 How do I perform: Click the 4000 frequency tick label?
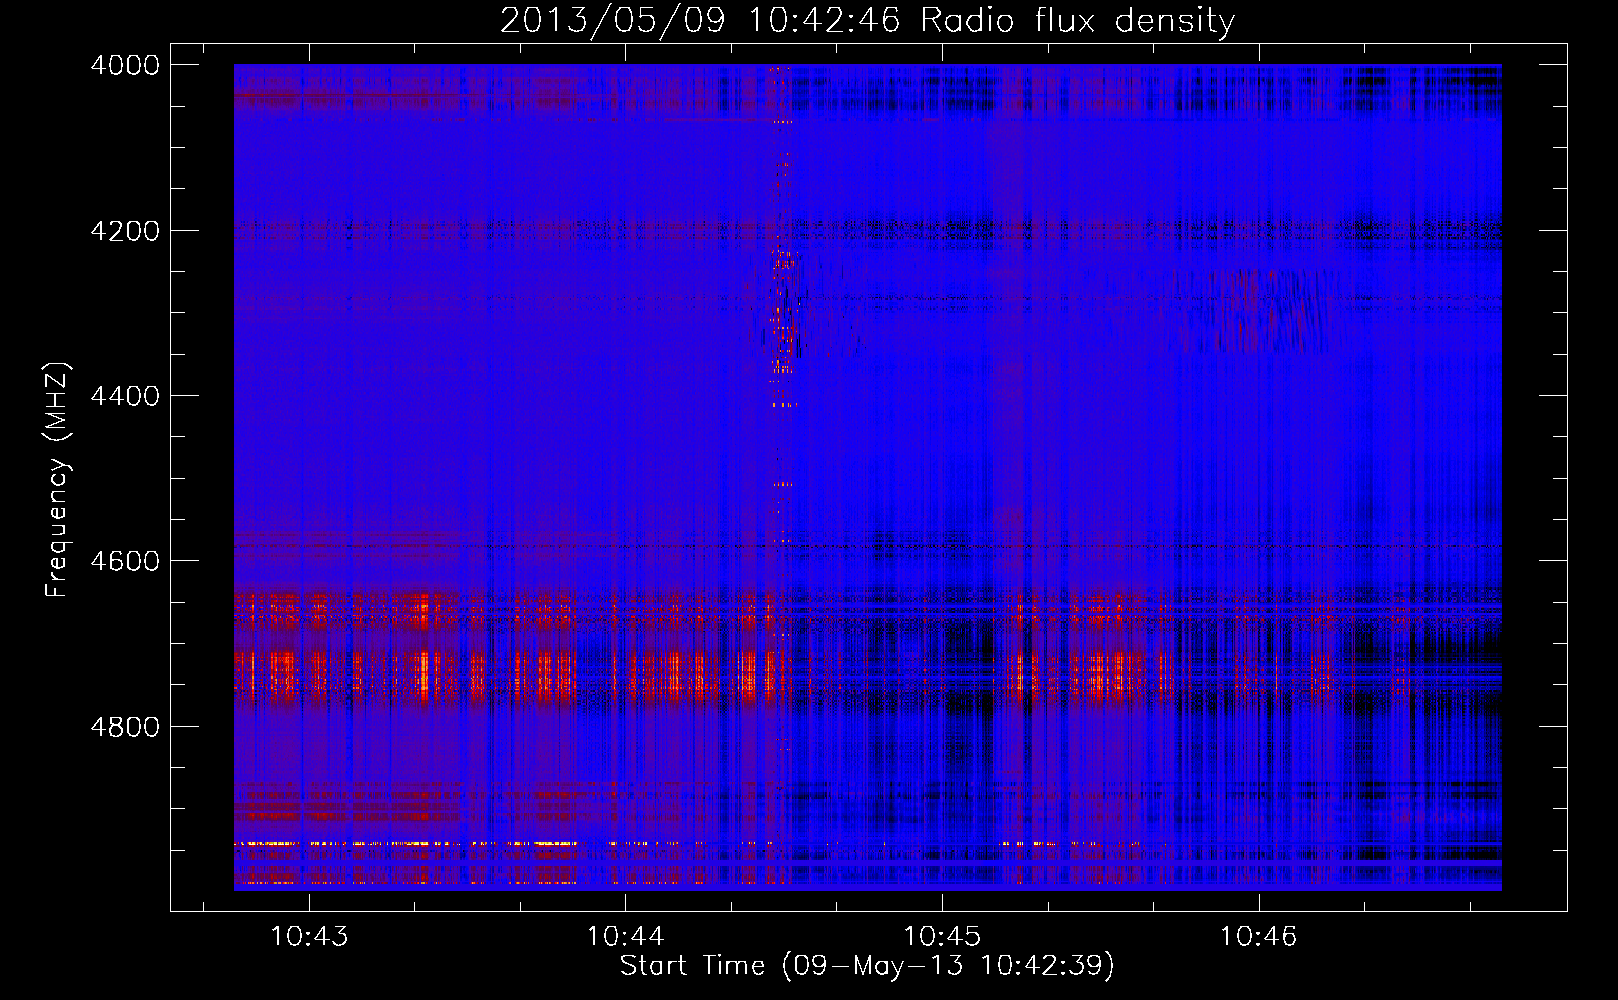pos(125,65)
